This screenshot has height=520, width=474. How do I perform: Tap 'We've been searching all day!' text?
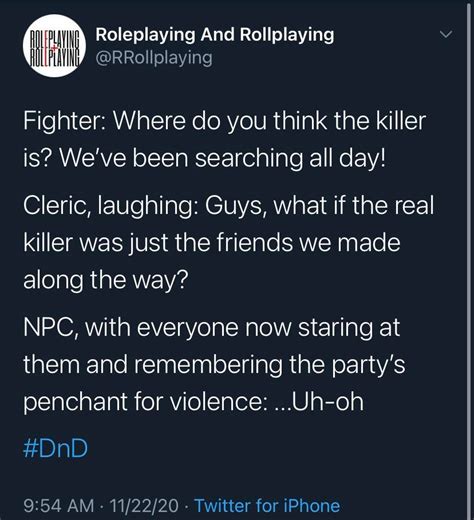point(223,159)
